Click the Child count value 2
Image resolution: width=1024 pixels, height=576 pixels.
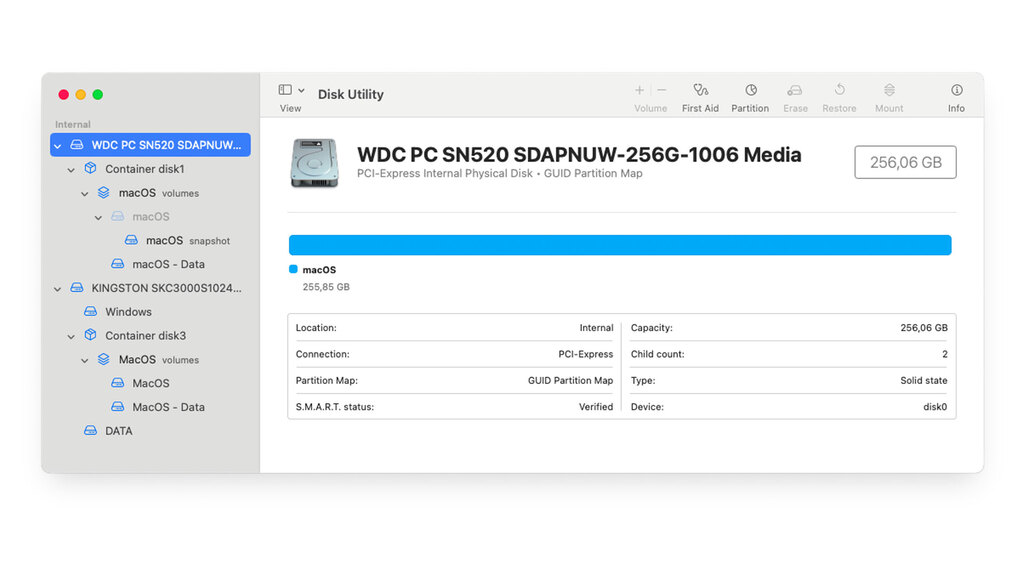click(x=944, y=354)
